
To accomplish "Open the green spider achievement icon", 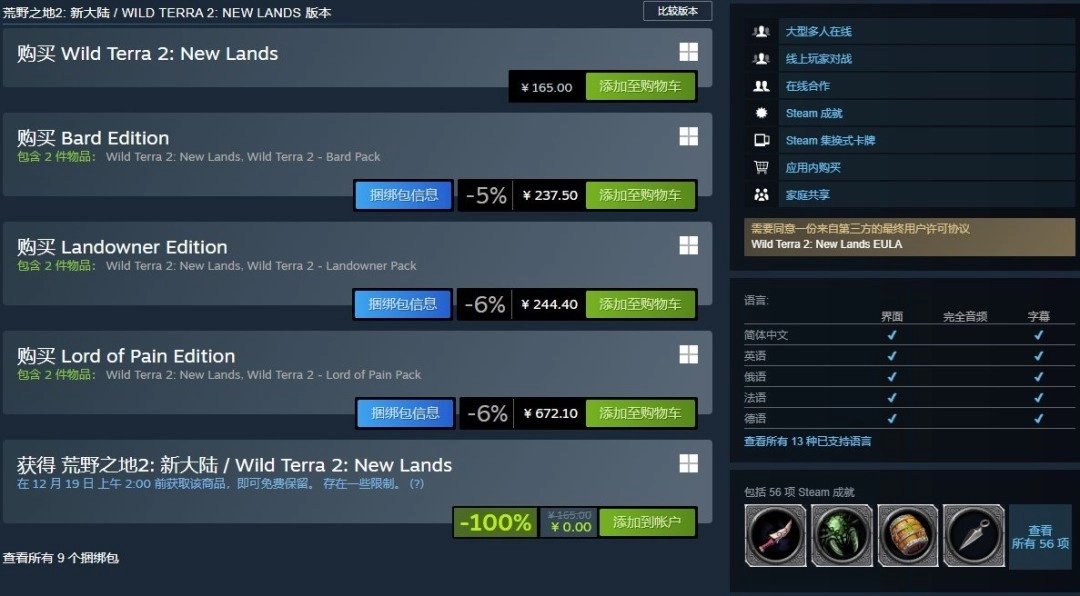I will point(842,535).
